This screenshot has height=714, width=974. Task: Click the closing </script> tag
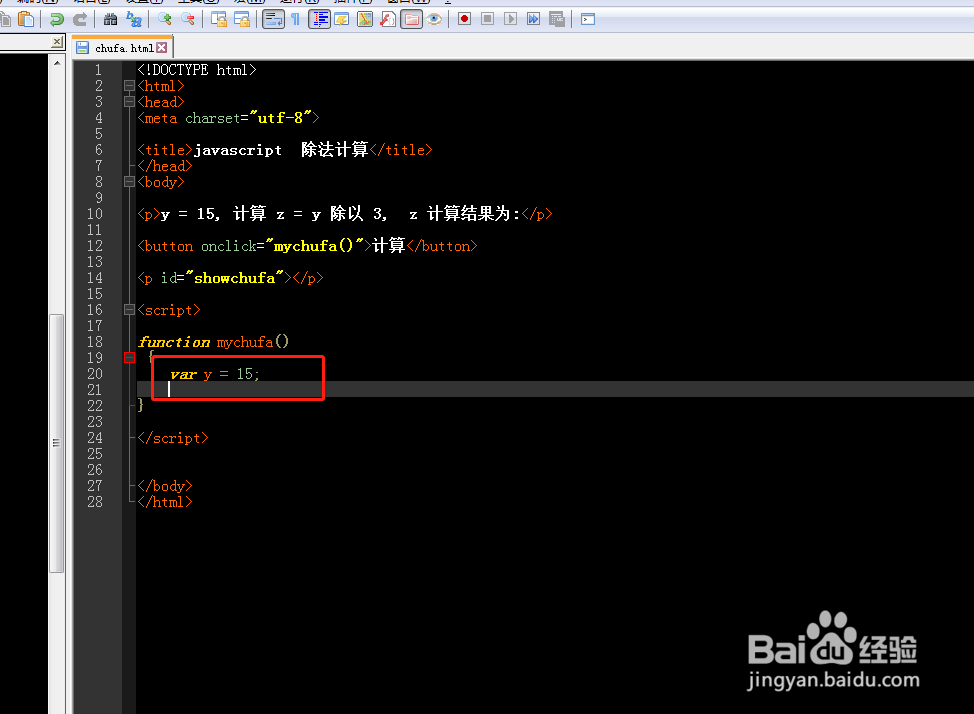(173, 438)
